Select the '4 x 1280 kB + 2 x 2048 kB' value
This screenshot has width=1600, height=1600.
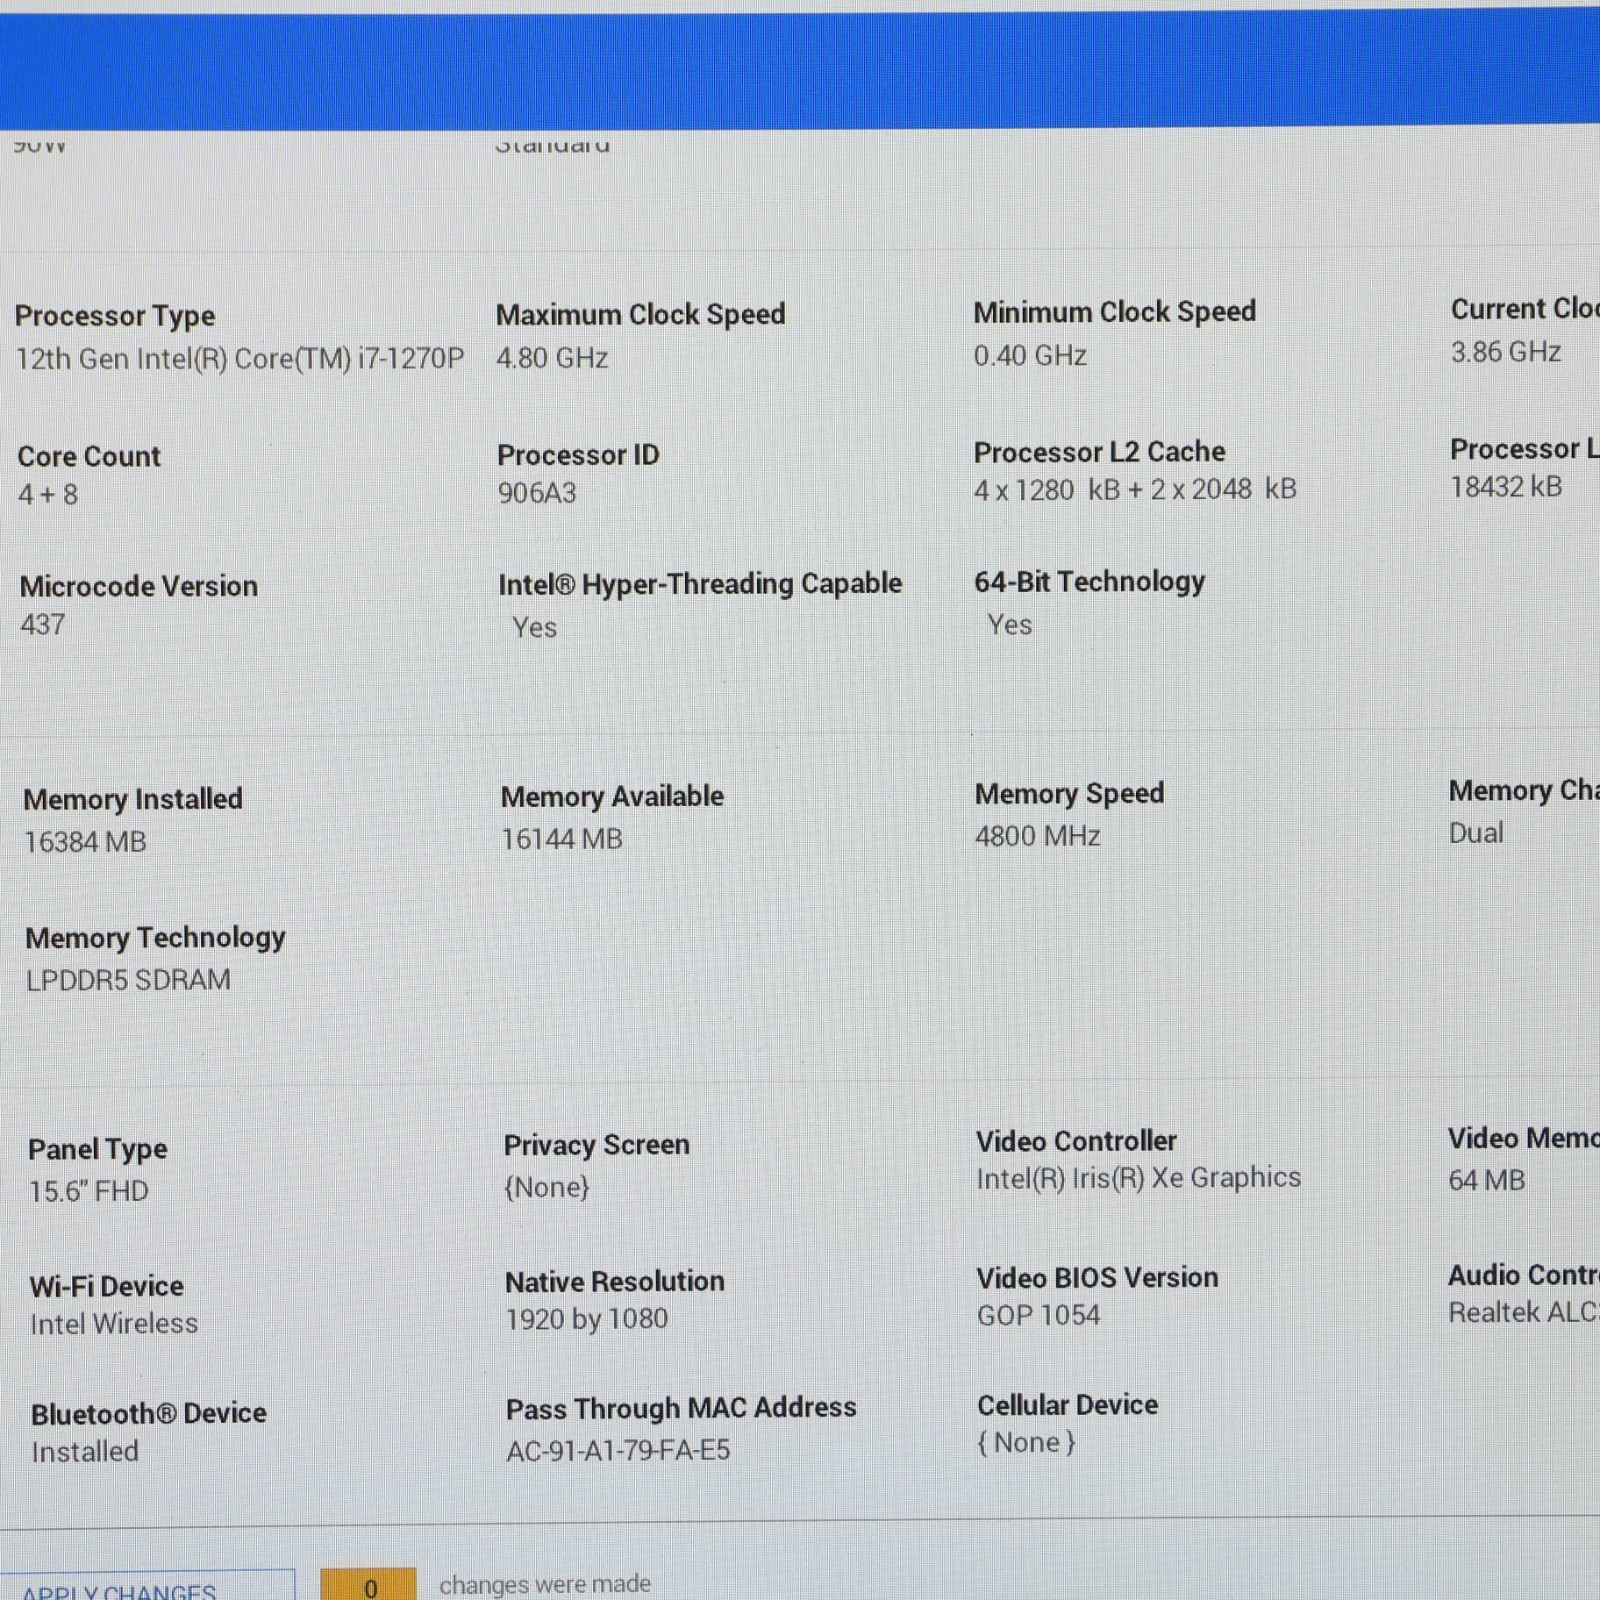[x=1135, y=490]
